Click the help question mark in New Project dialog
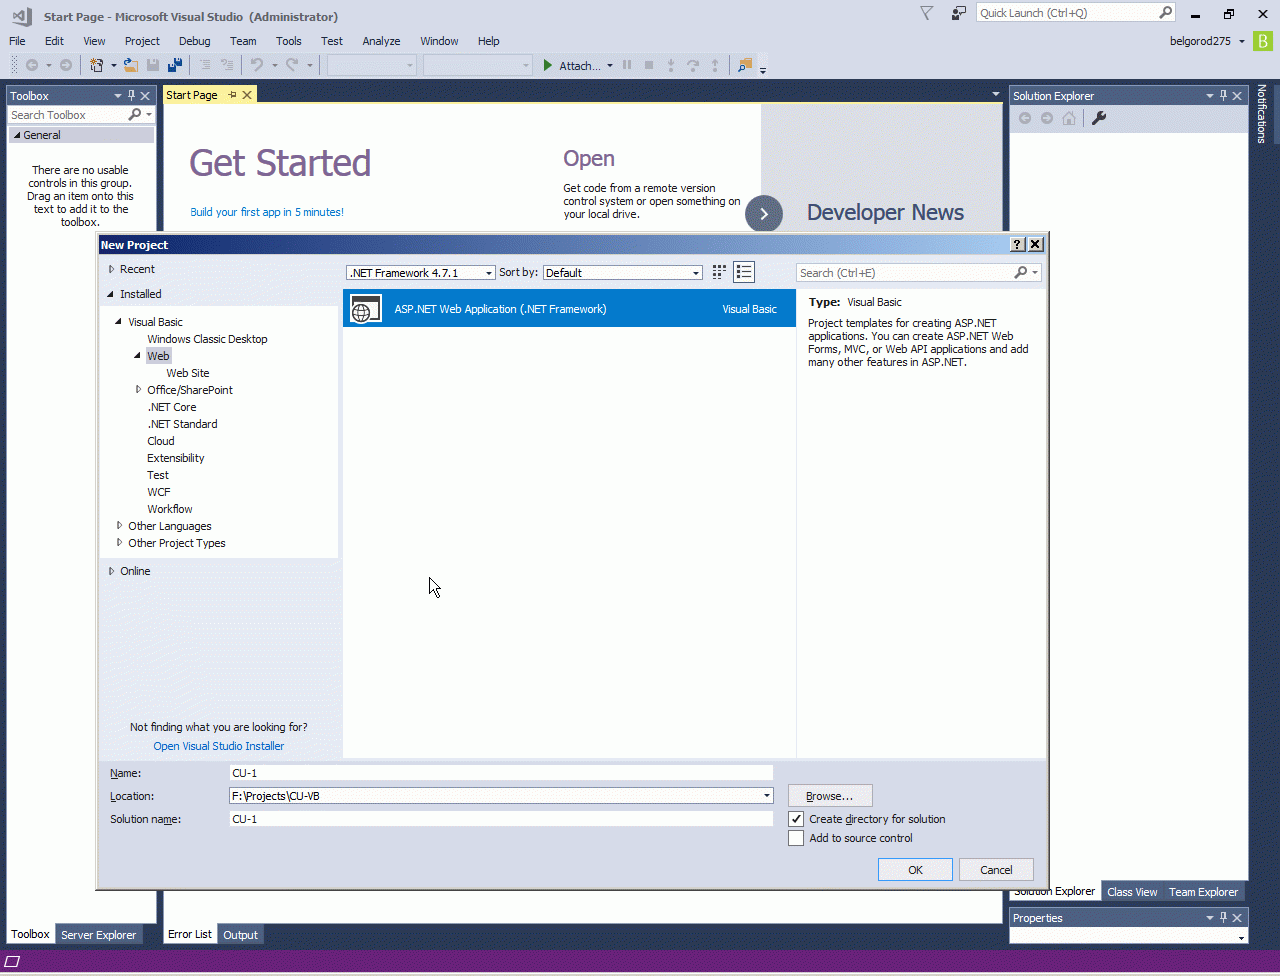Image resolution: width=1280 pixels, height=976 pixels. (1018, 244)
